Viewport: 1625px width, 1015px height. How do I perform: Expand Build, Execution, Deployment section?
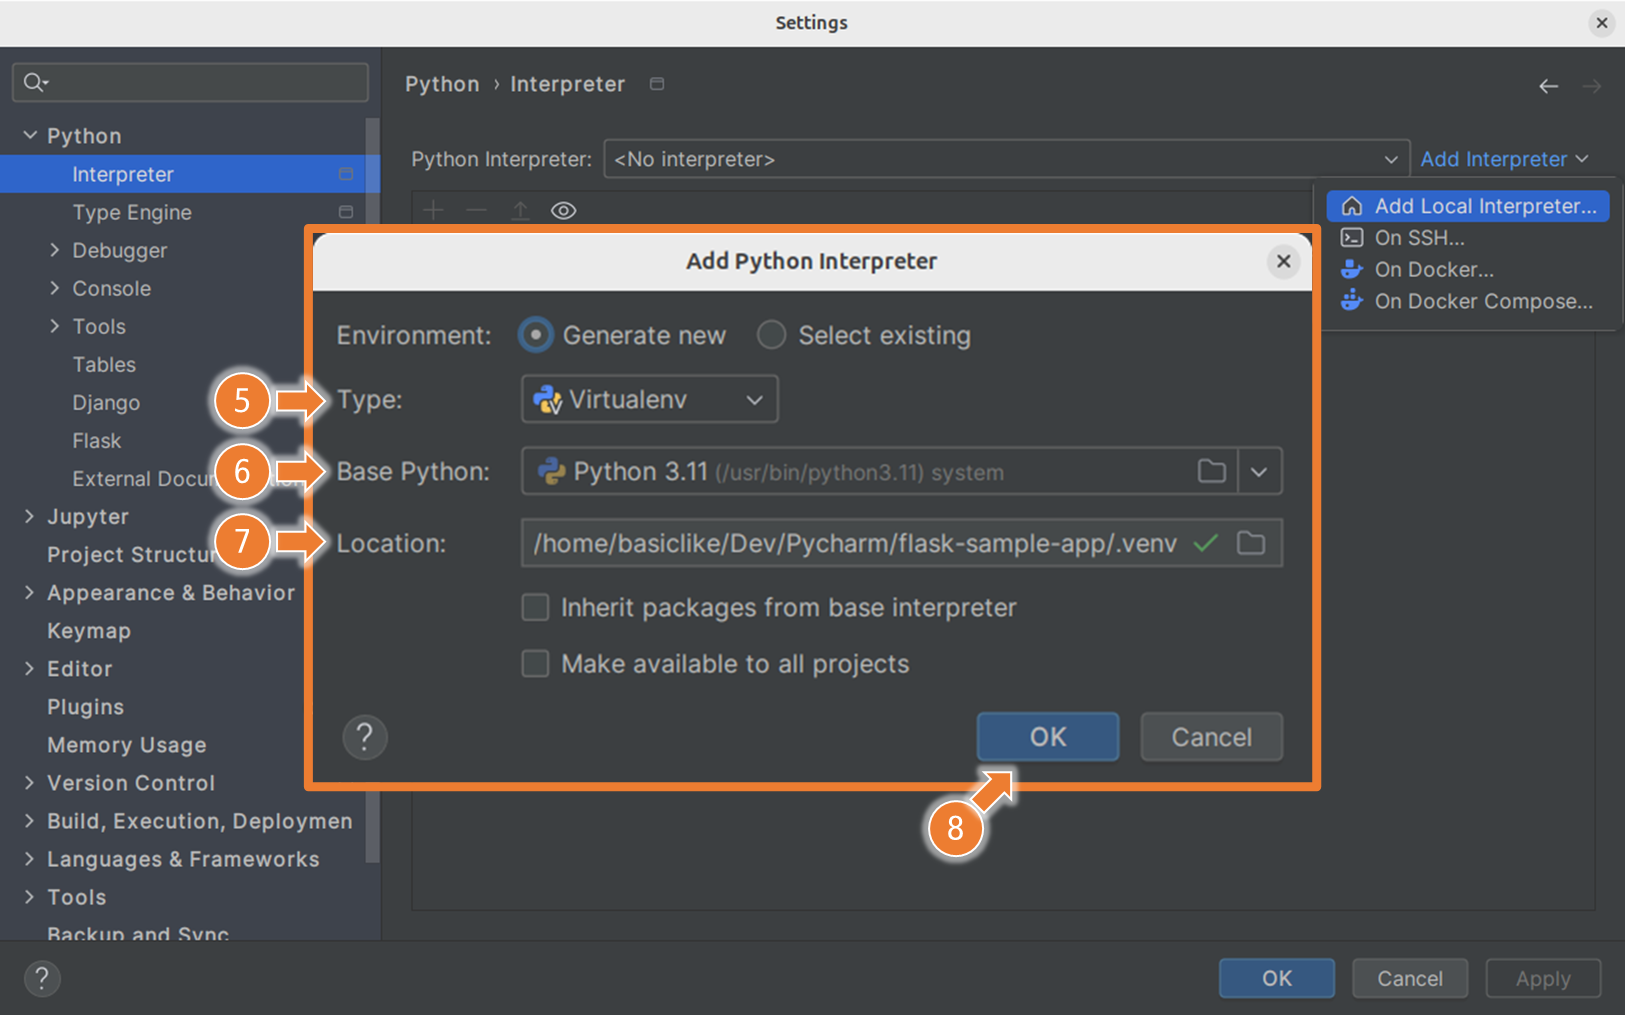point(30,820)
